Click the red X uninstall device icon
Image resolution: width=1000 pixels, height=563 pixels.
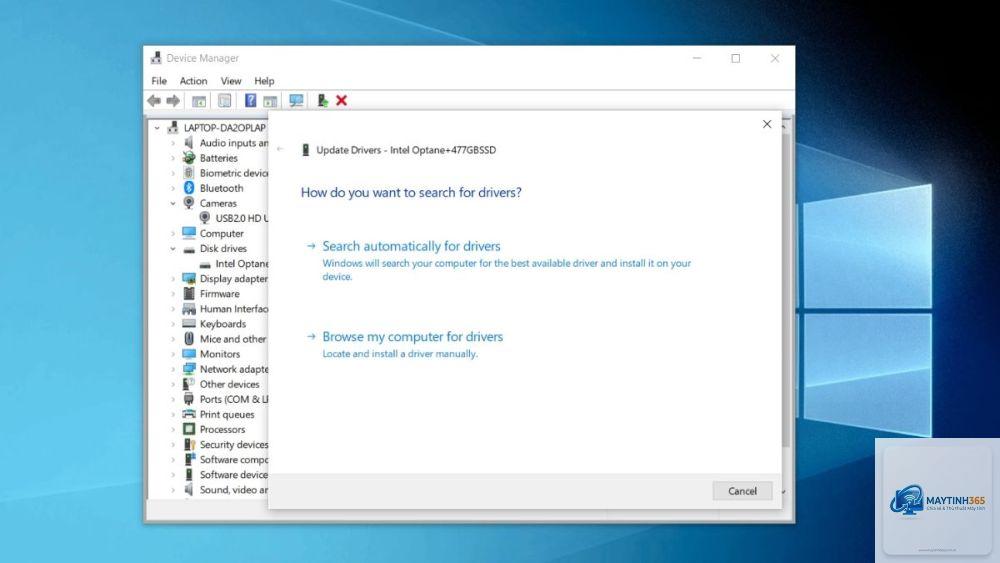[342, 100]
